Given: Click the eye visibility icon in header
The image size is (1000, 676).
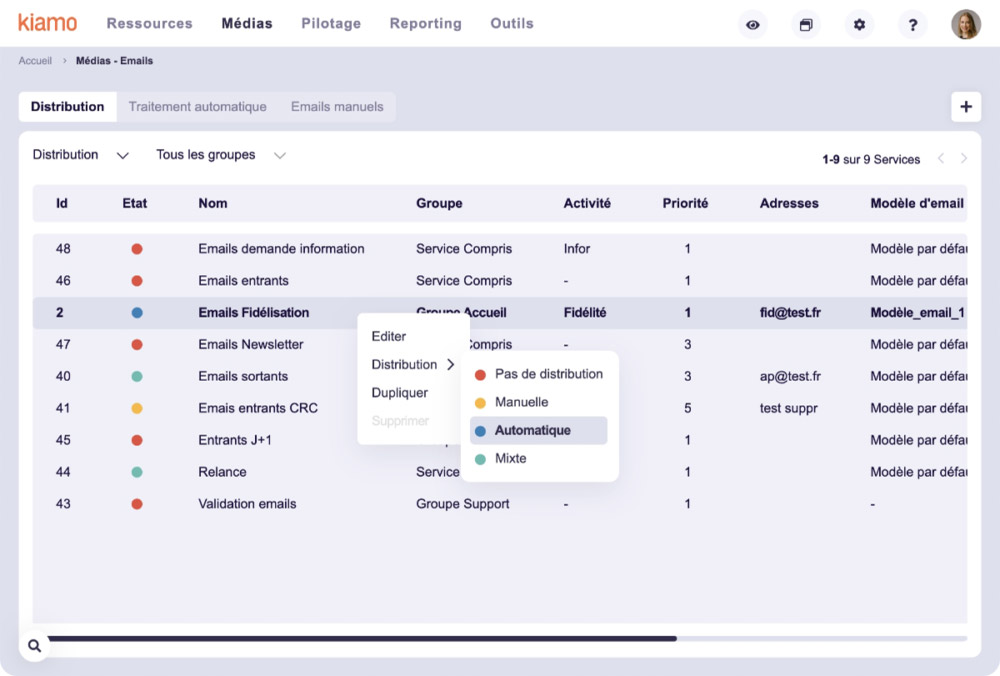Looking at the screenshot, I should pos(753,25).
